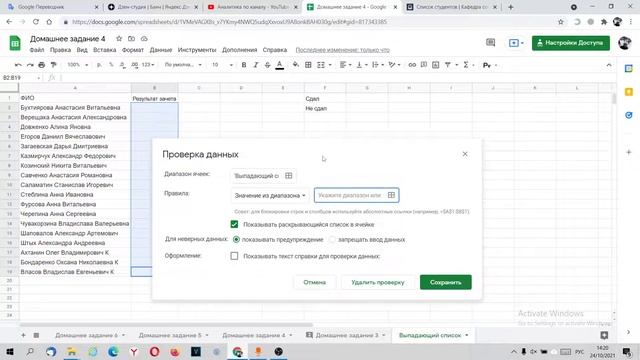The width and height of the screenshot is (640, 360).
Task: Open the Вставка menu
Action: (x=104, y=50)
